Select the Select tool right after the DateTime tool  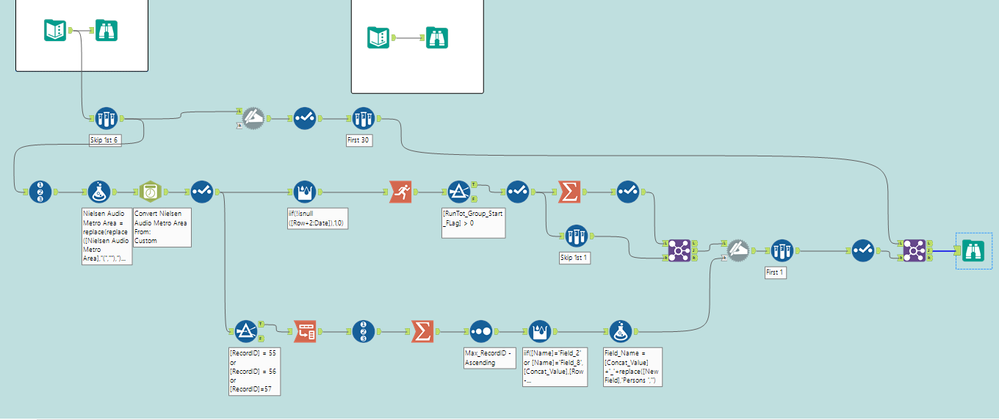203,191
